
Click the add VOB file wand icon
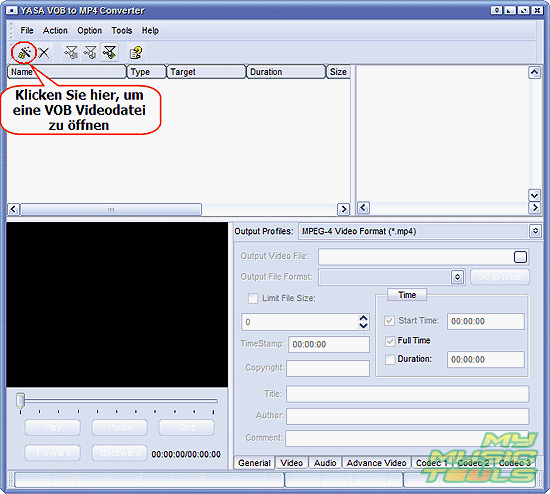click(x=24, y=53)
